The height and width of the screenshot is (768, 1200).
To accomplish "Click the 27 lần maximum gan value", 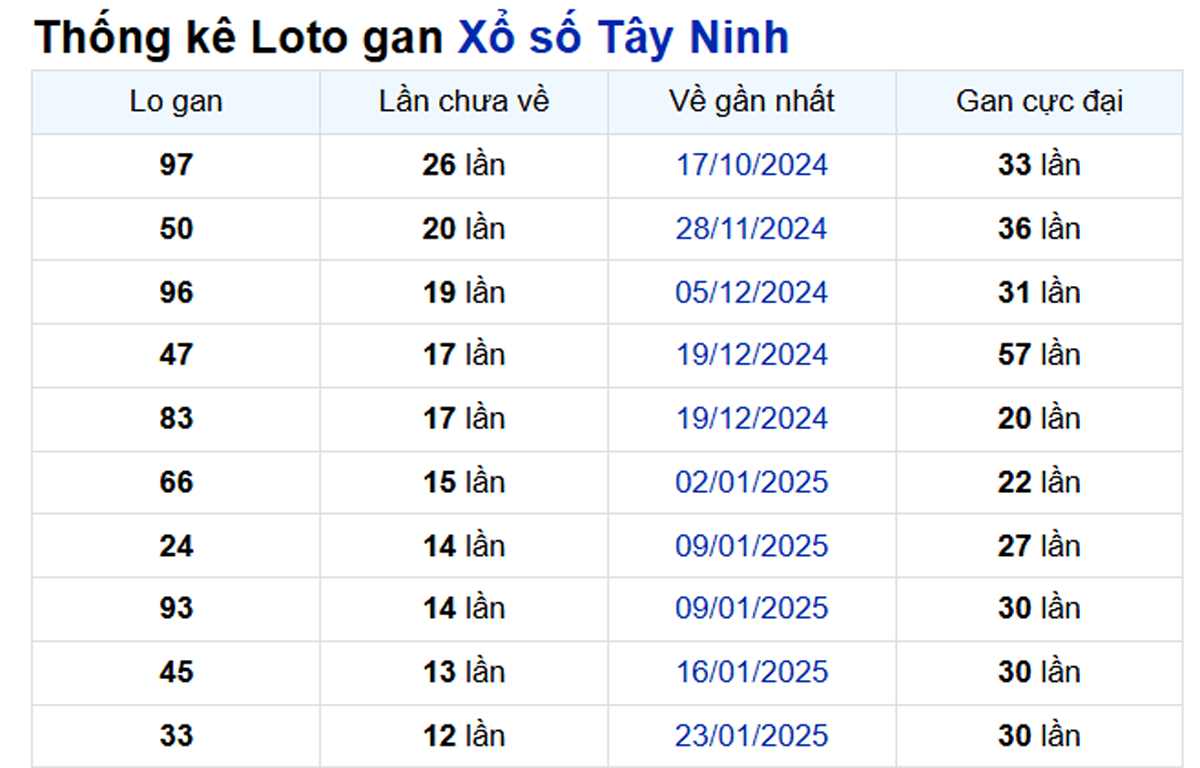I will [1040, 546].
